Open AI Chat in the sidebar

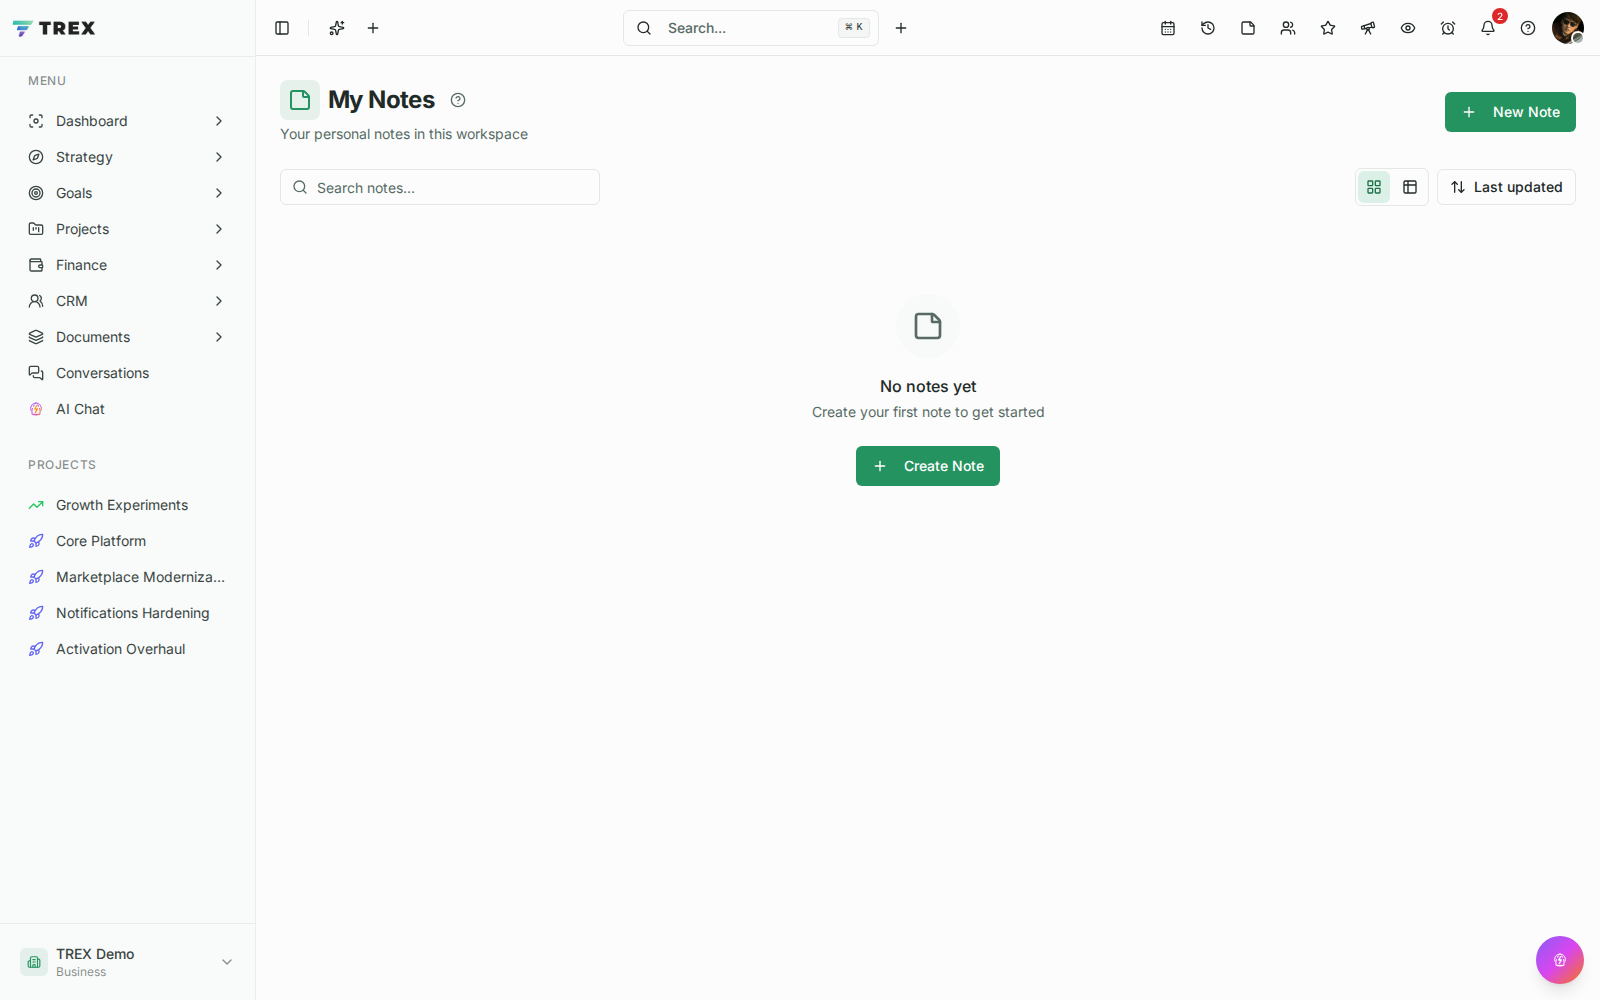coord(128,409)
